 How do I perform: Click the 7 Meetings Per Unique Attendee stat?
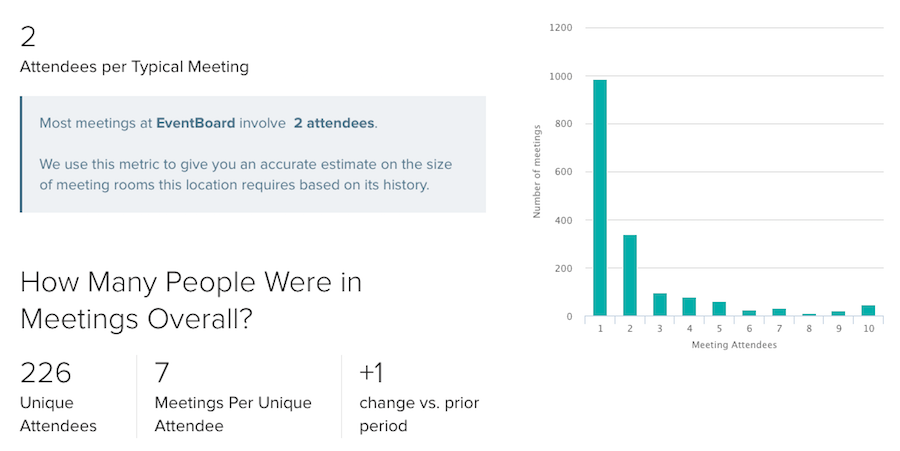pos(233,396)
